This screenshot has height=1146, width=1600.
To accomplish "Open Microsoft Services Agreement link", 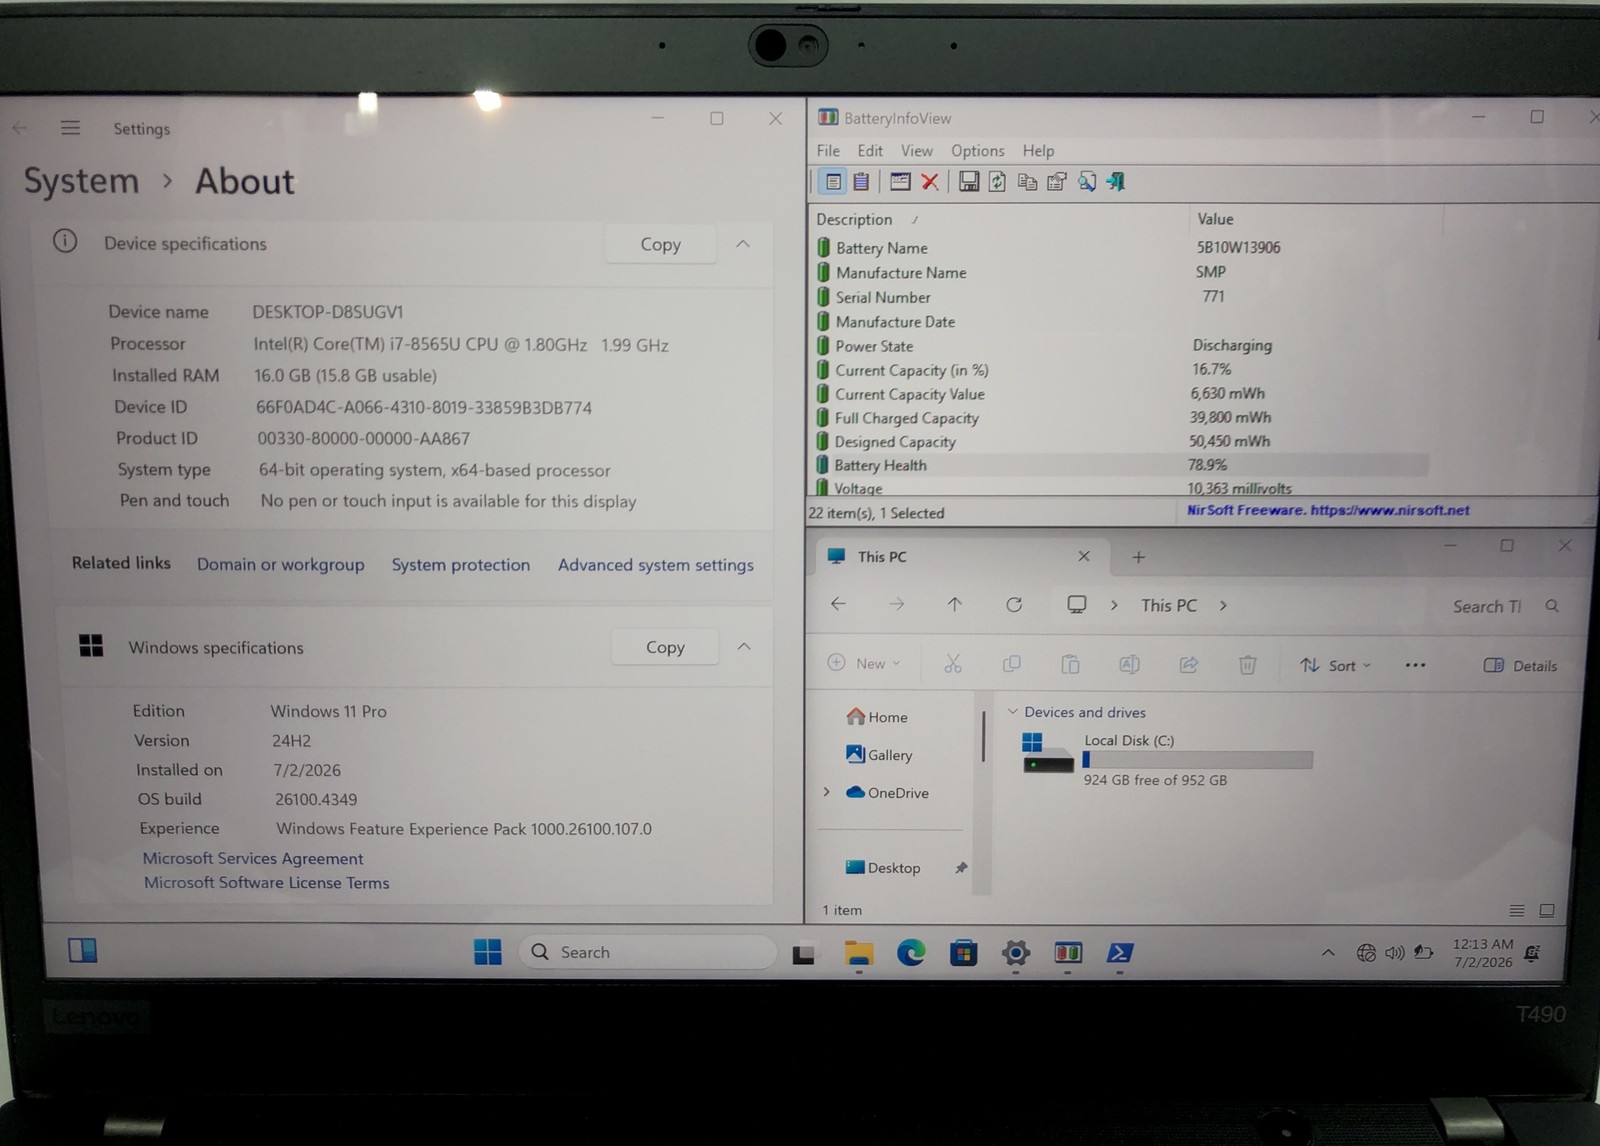I will pyautogui.click(x=253, y=858).
